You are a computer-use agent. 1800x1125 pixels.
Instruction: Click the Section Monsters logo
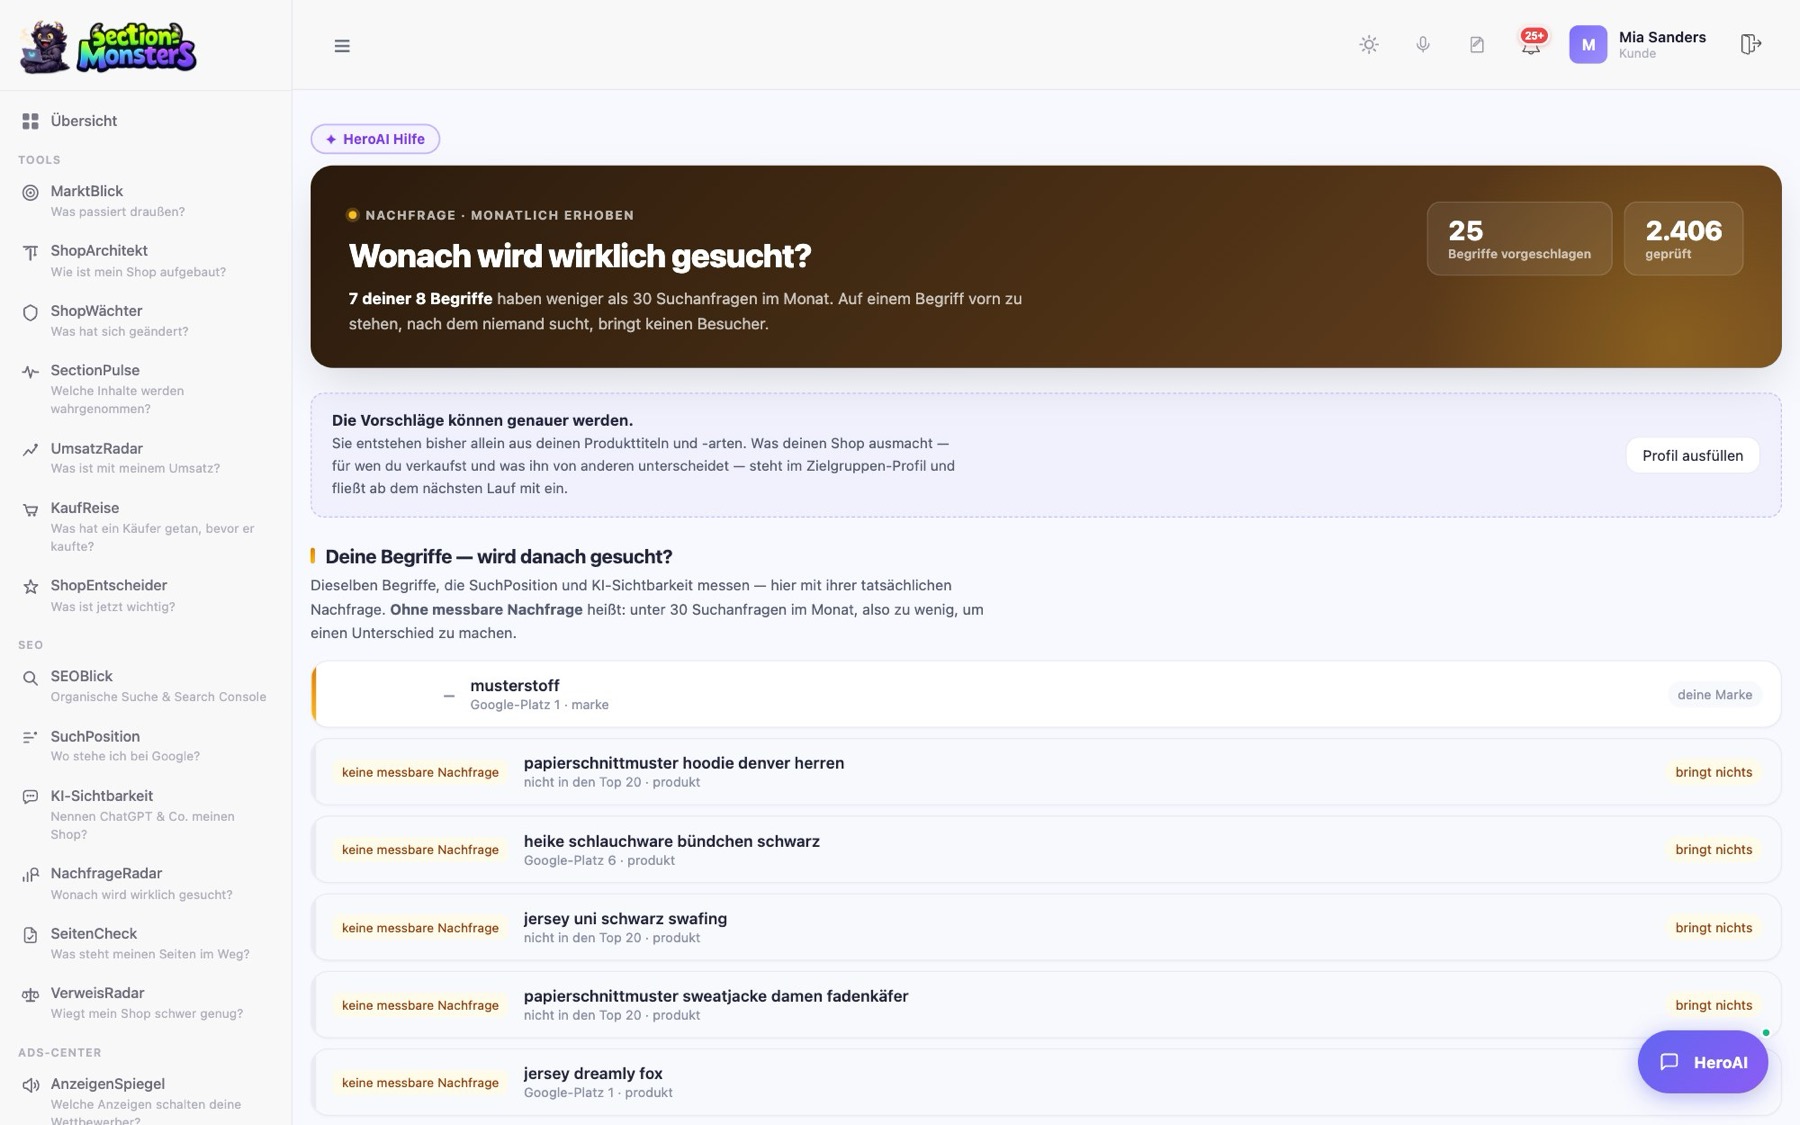tap(108, 46)
